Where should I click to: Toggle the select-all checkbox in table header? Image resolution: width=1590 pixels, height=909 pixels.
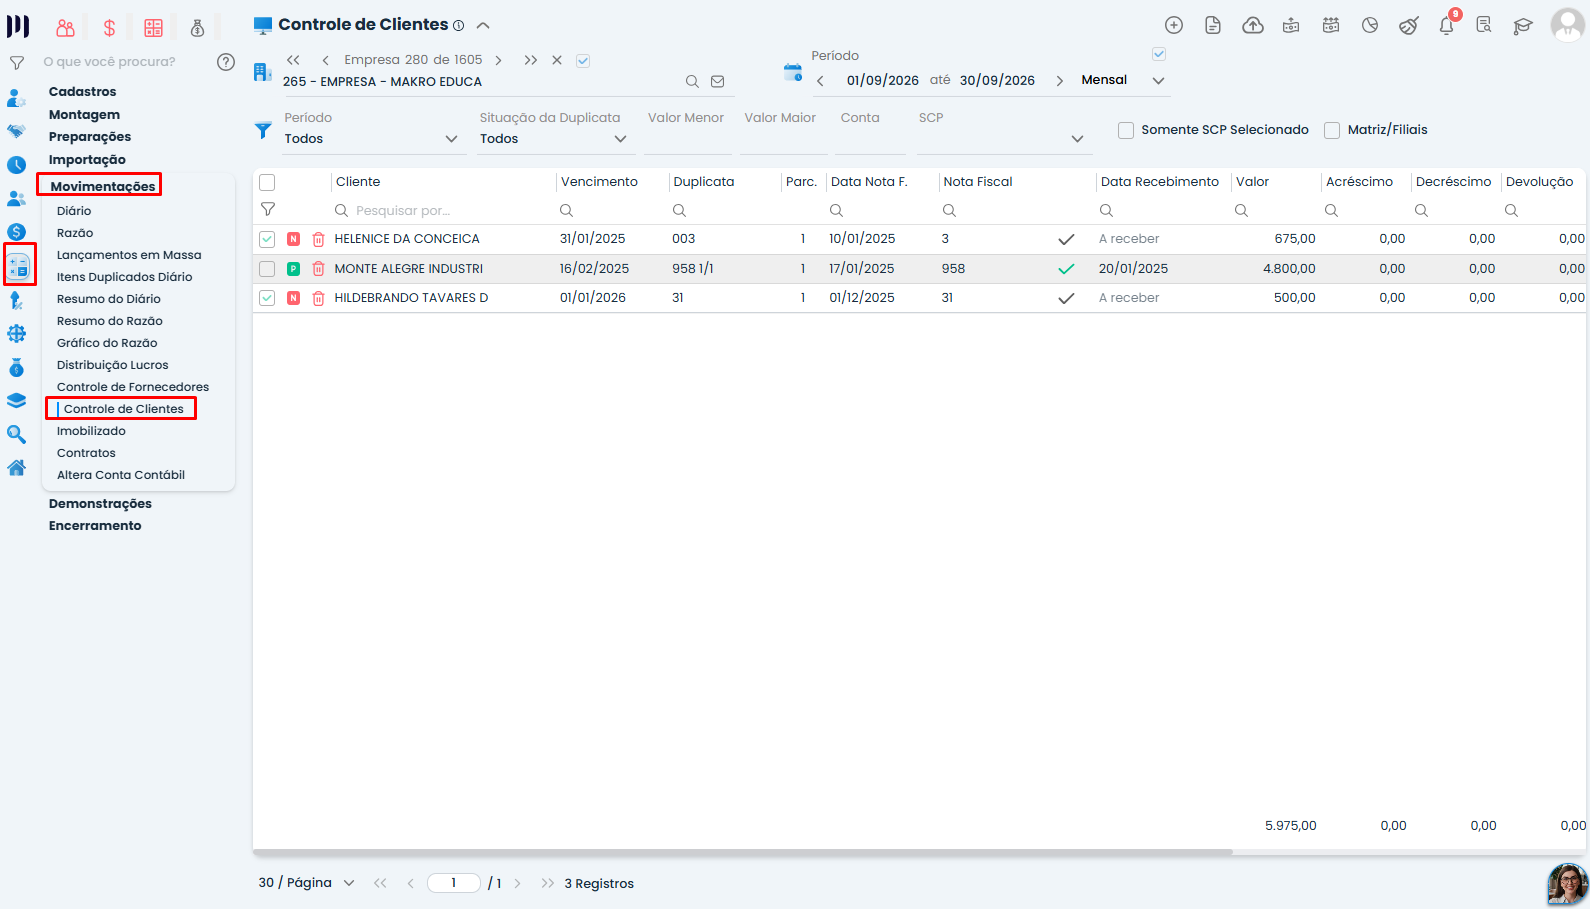(267, 182)
